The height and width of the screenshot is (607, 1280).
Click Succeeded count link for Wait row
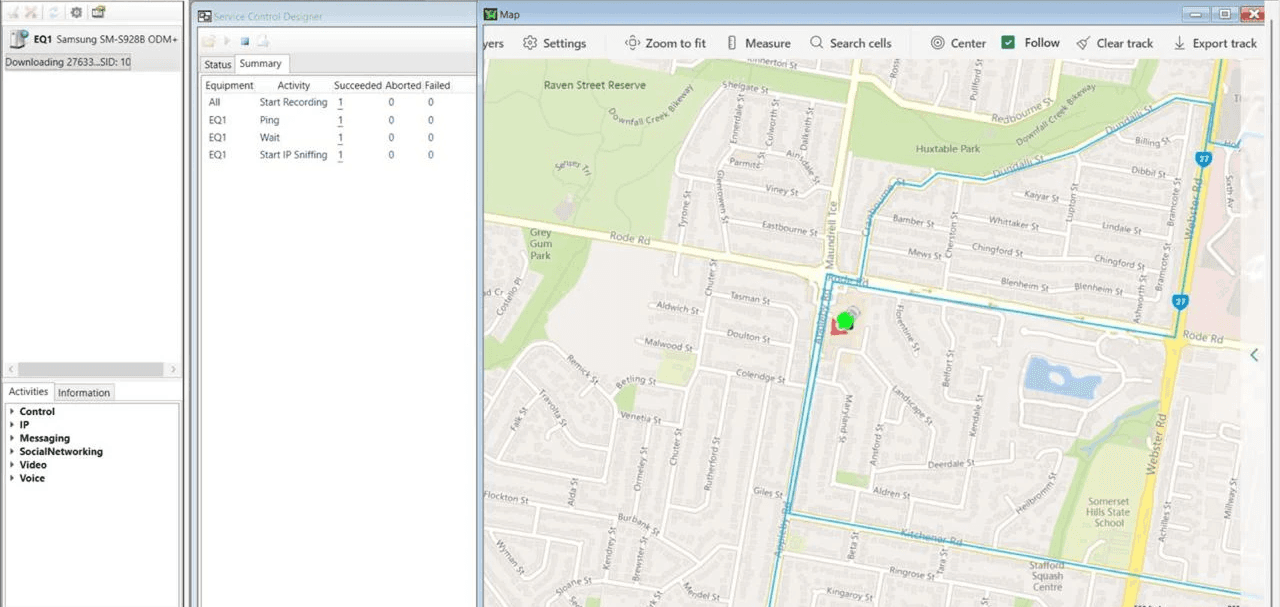pos(340,137)
